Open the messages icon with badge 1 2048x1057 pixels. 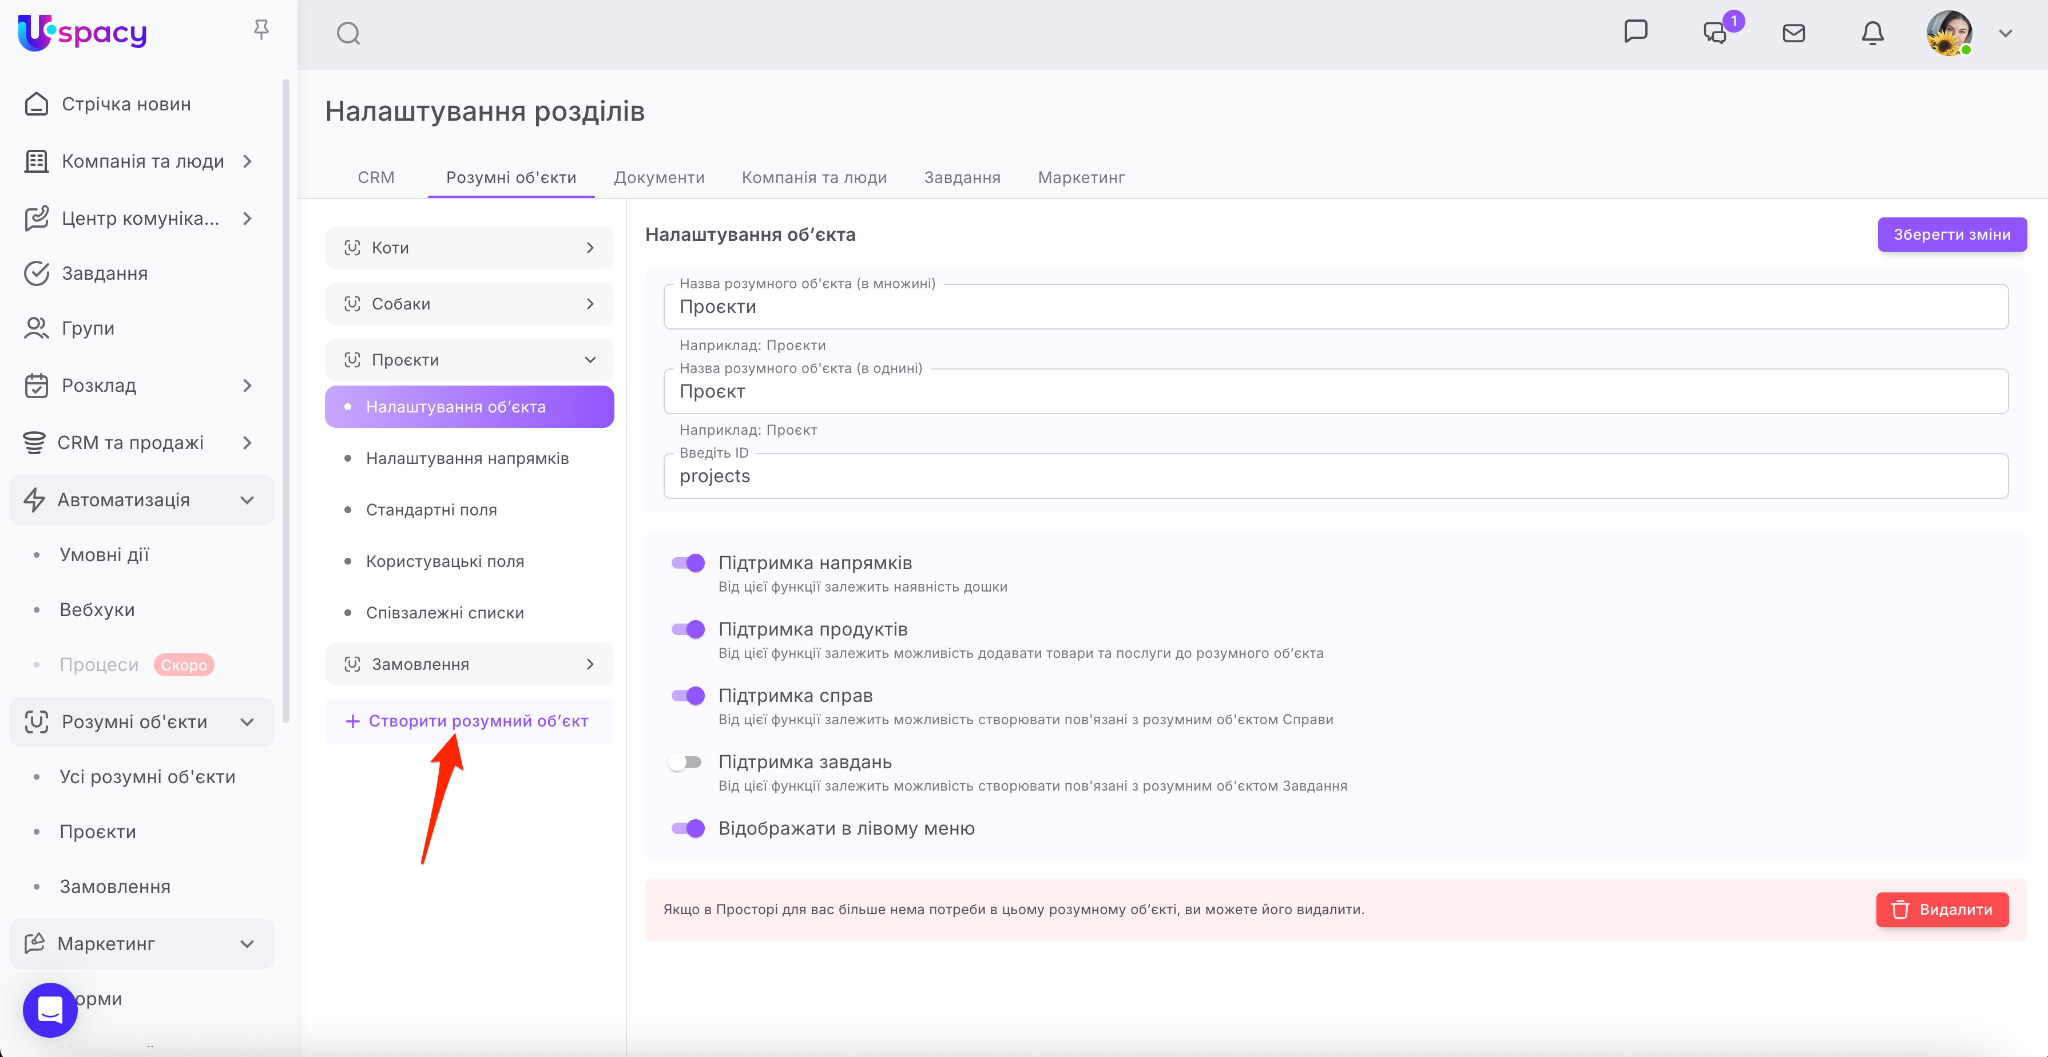[x=1716, y=33]
